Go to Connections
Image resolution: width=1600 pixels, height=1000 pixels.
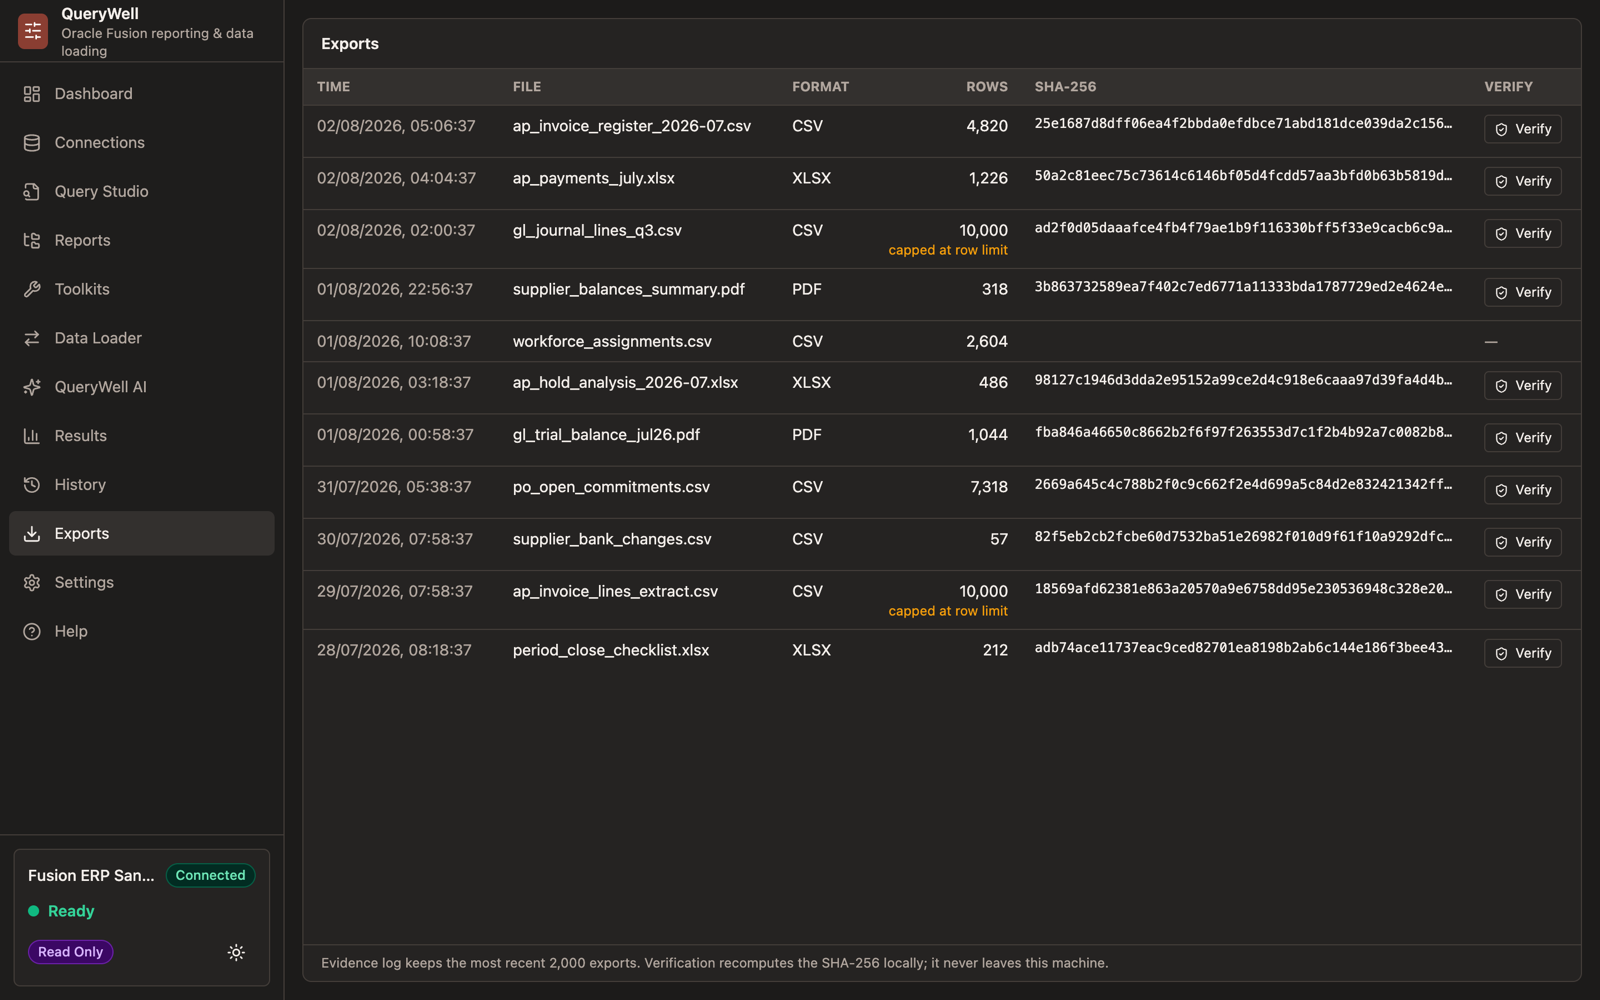142,143
